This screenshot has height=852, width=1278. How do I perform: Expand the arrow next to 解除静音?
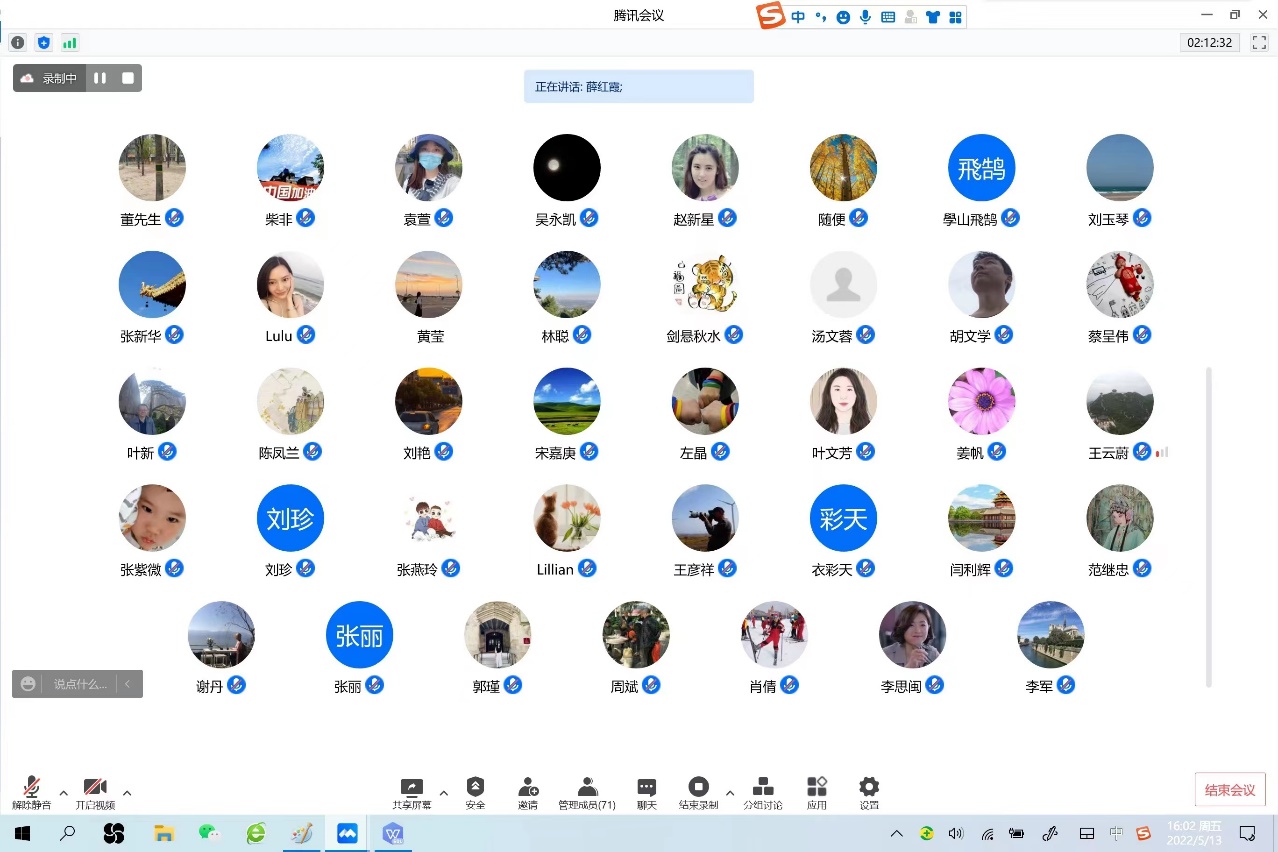(64, 793)
